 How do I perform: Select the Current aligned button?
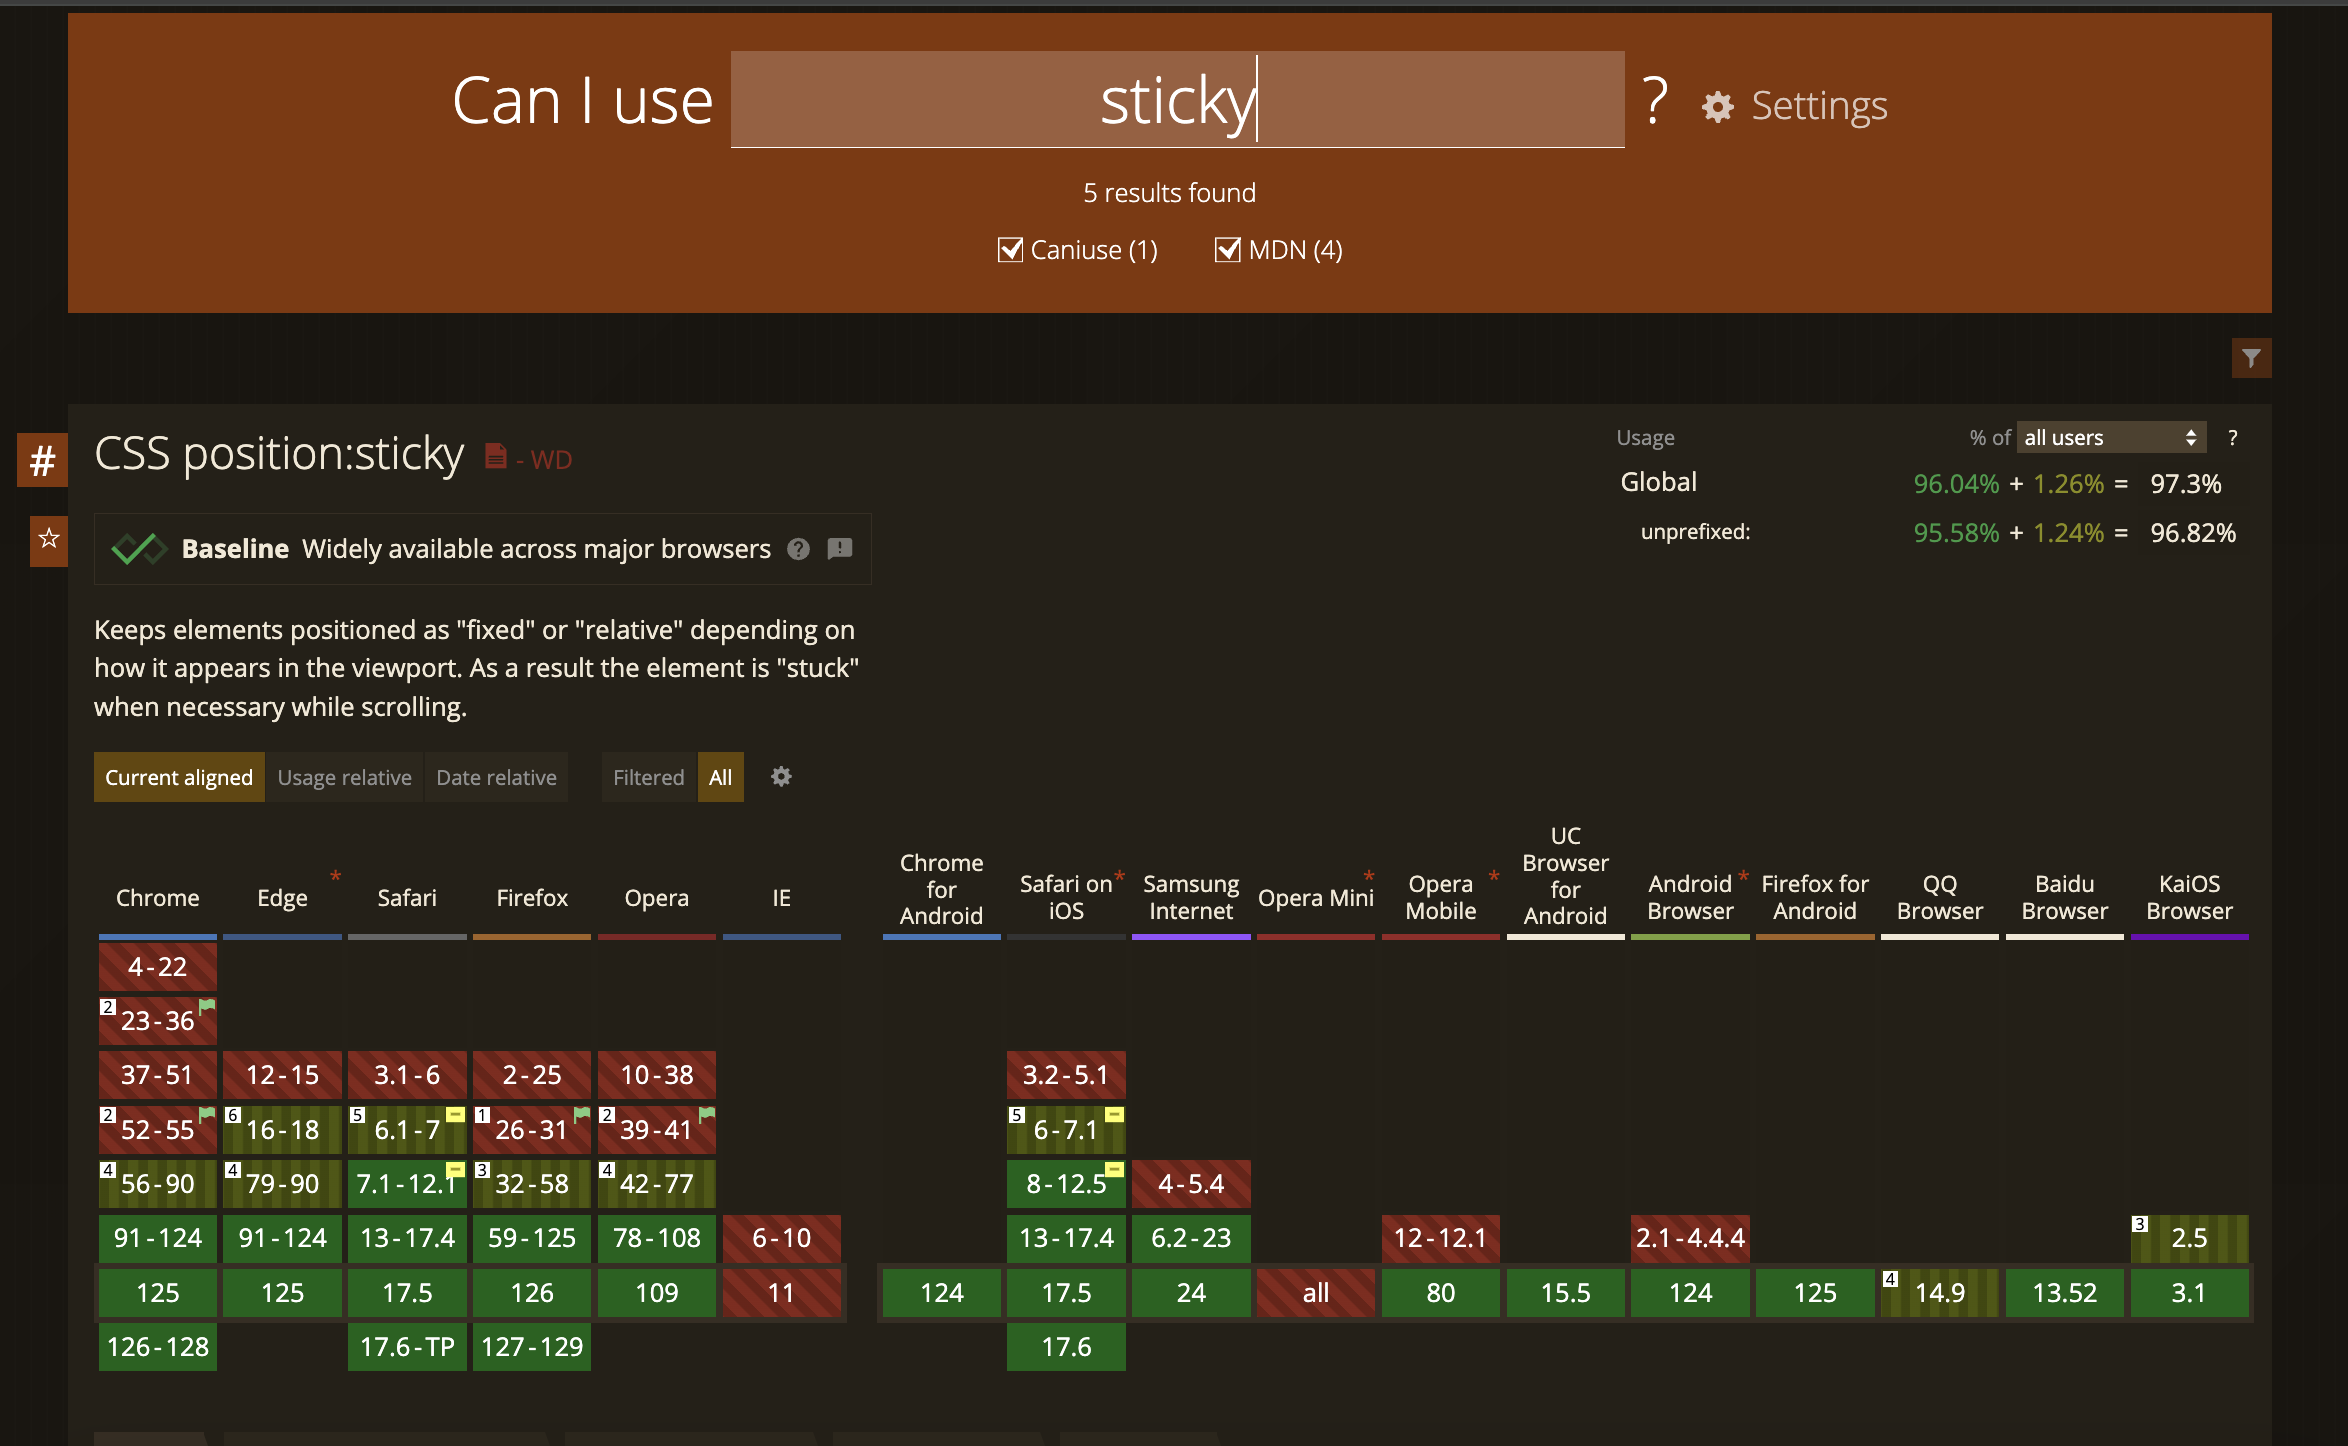[x=179, y=777]
